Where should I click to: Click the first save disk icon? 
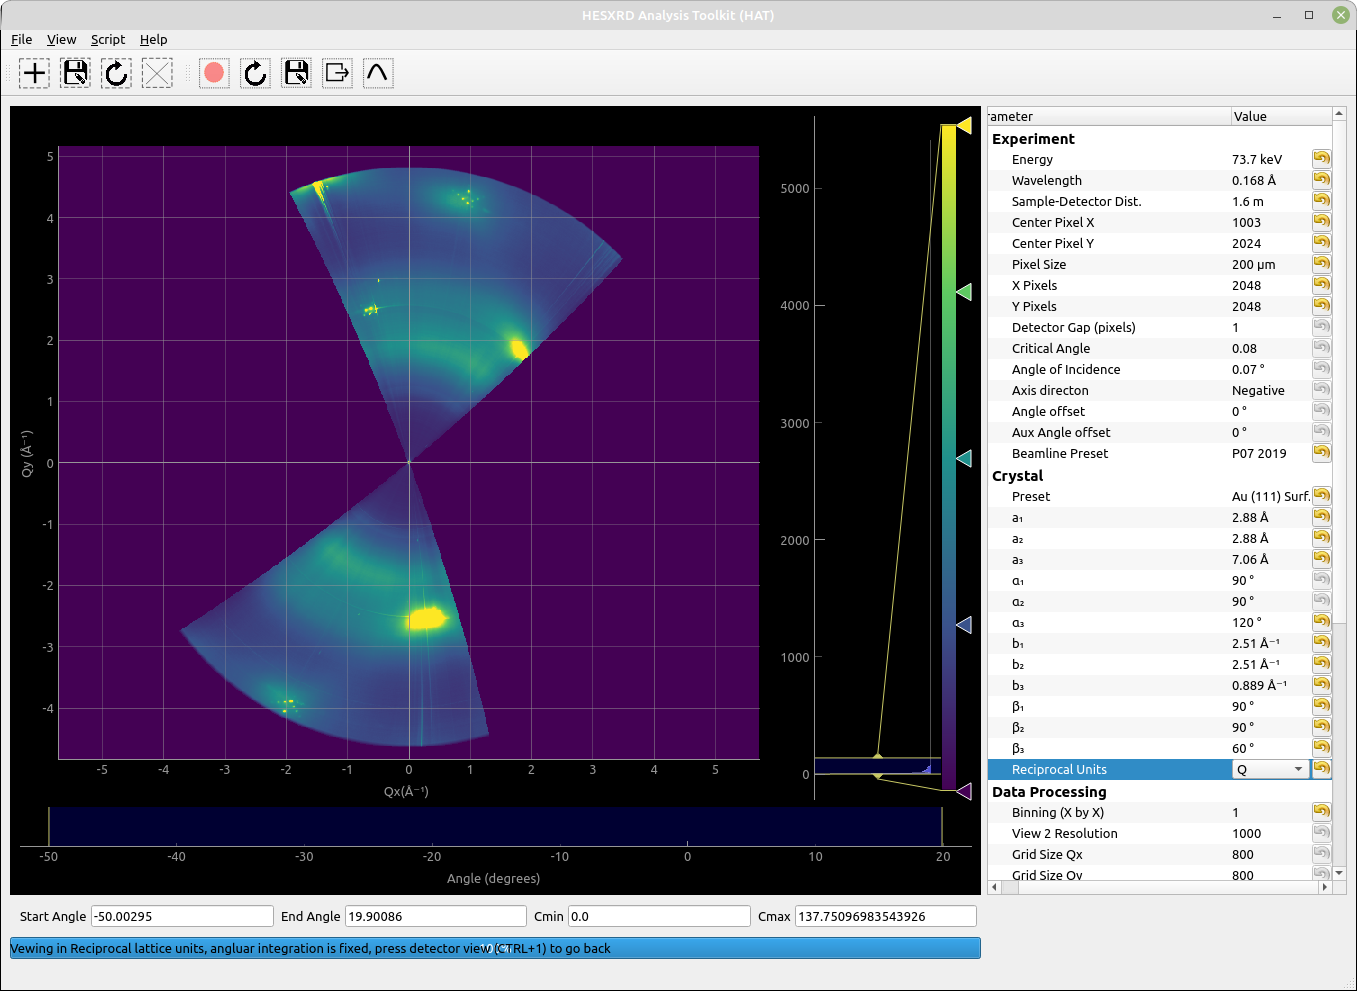click(75, 73)
